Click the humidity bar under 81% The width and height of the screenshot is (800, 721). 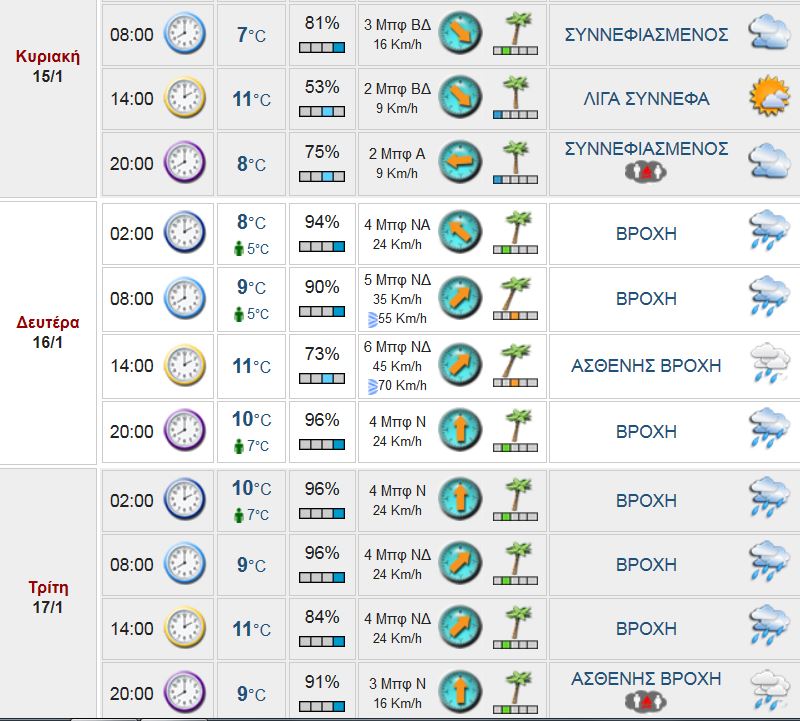[x=322, y=47]
